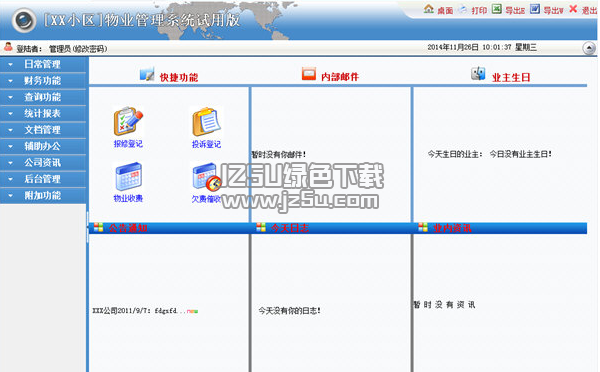Open the 报修登记 clipboard icon
This screenshot has width=600, height=372.
click(128, 121)
